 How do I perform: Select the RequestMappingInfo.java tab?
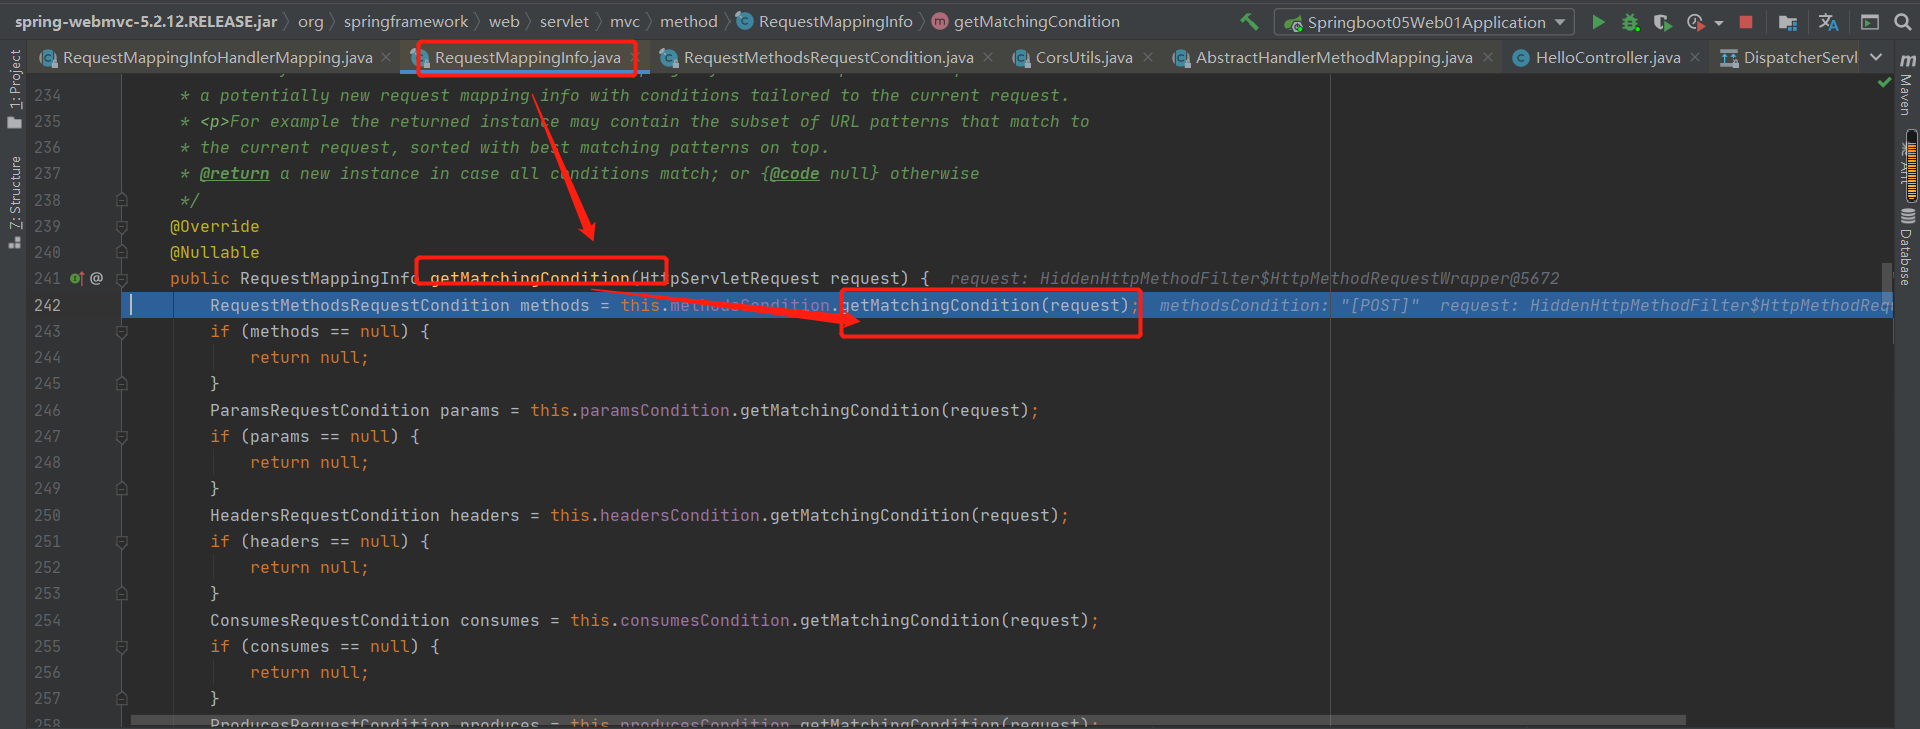[527, 58]
